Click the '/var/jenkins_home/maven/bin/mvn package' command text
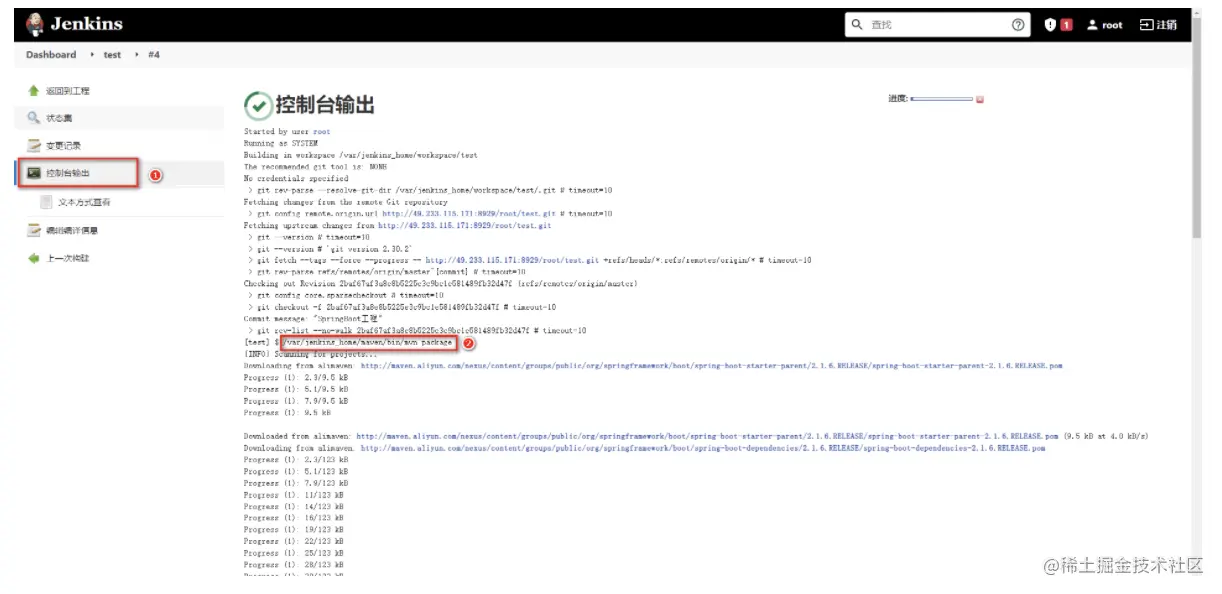The image size is (1222, 594). point(369,342)
